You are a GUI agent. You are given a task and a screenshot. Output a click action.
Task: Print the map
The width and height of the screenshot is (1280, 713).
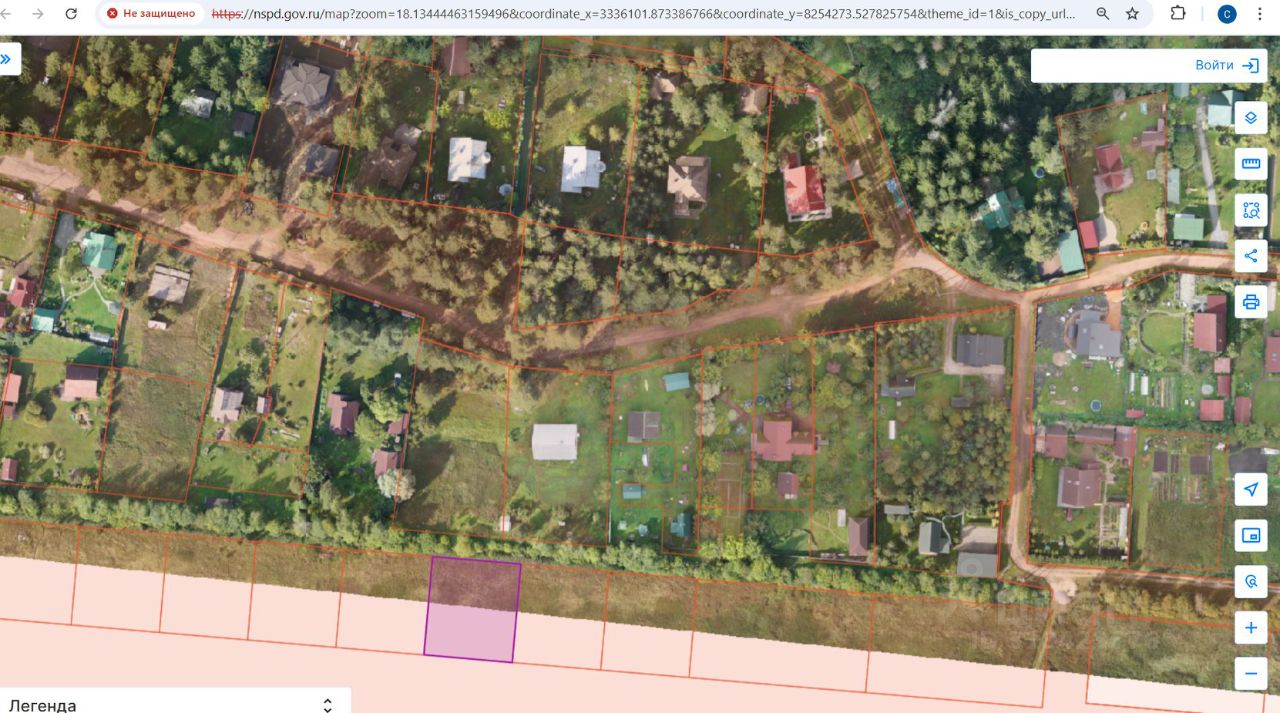tap(1251, 301)
